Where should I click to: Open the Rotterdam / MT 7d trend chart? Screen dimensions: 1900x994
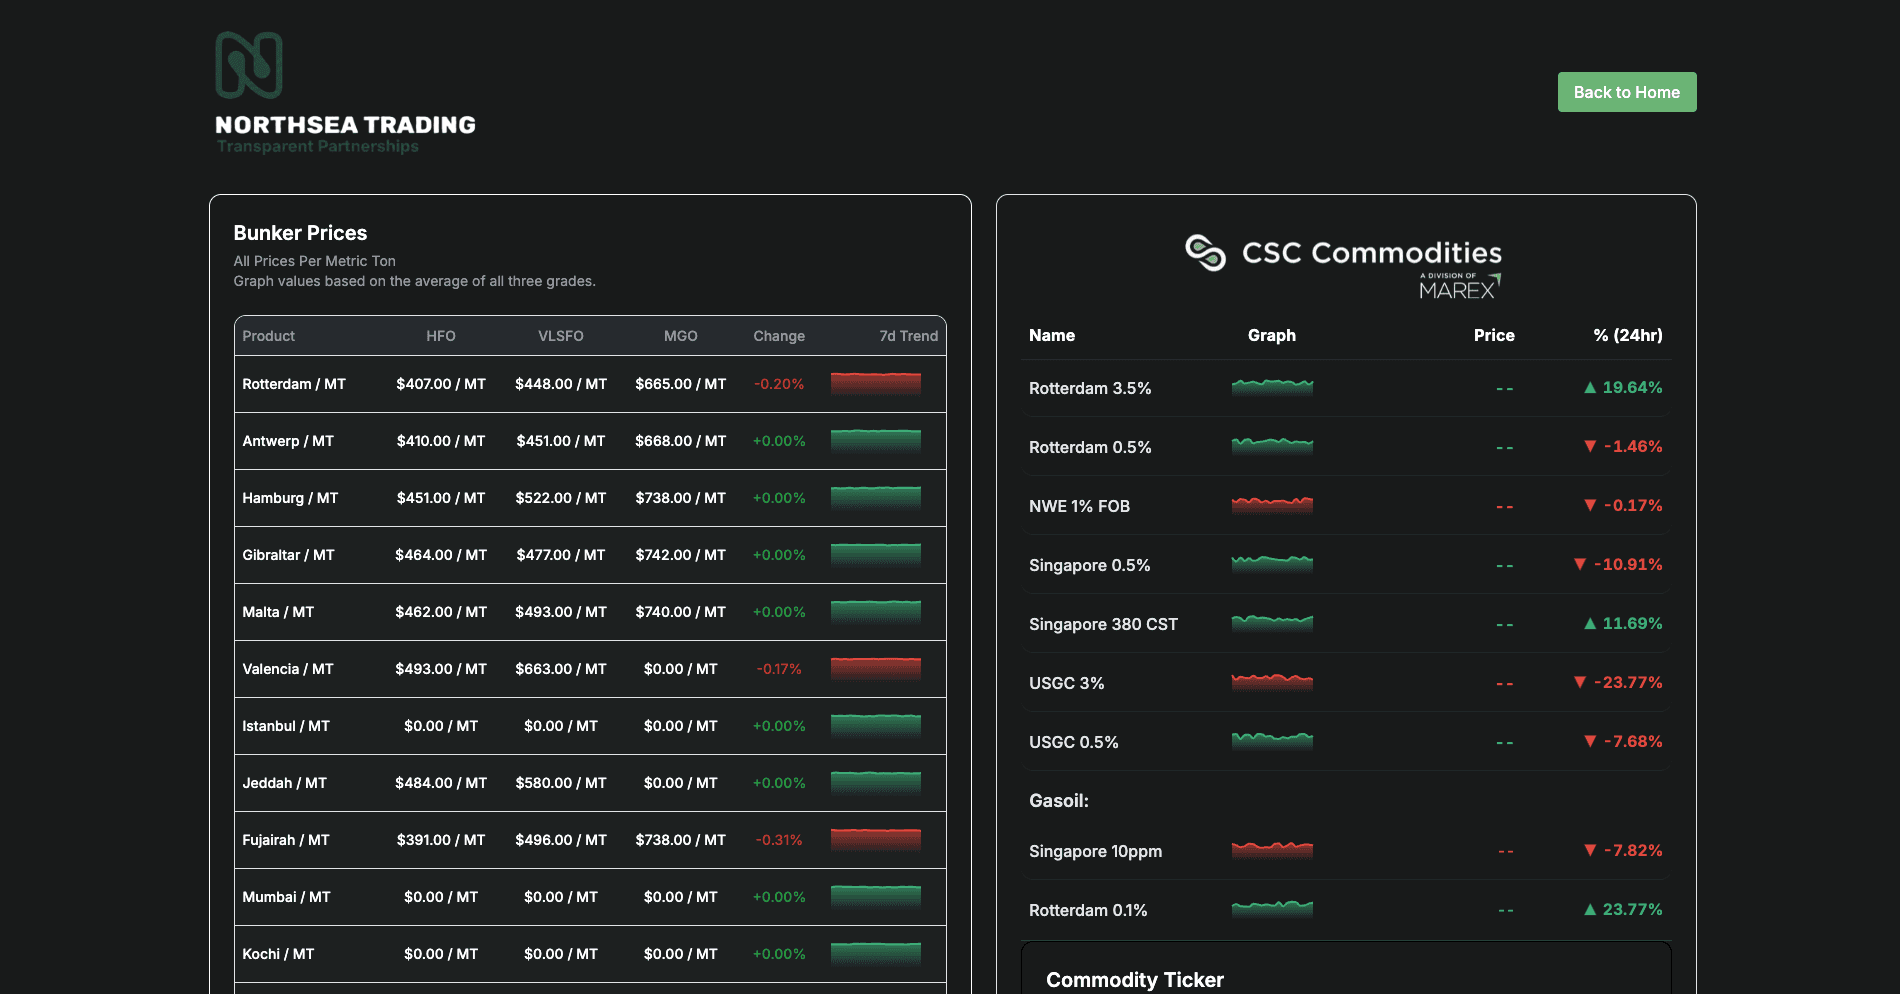coord(876,383)
